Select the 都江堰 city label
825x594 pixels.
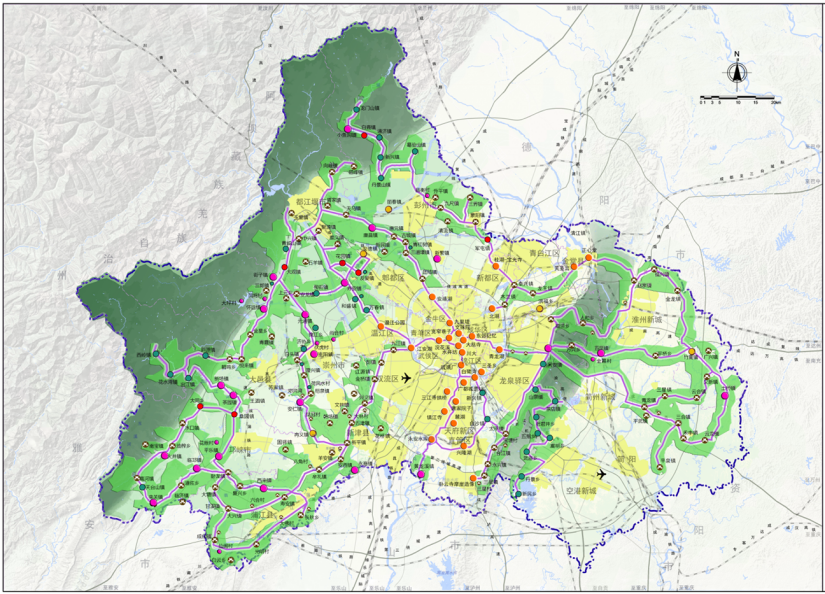pos(306,202)
